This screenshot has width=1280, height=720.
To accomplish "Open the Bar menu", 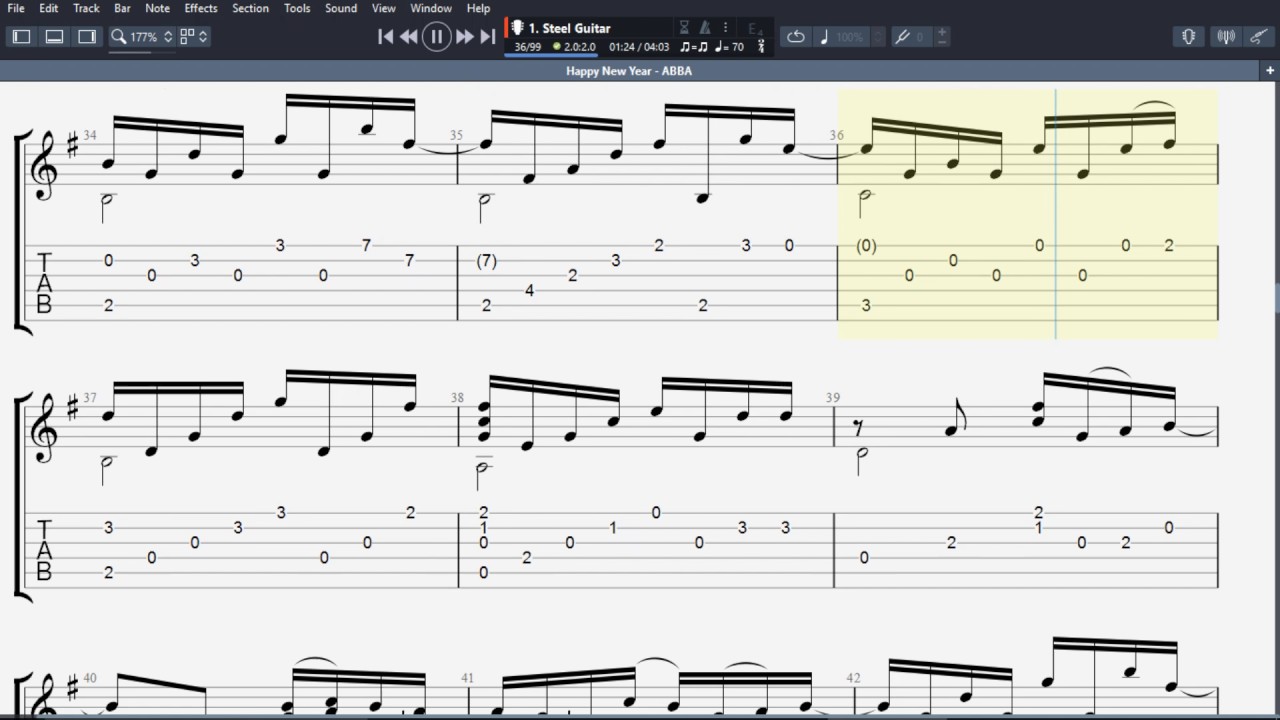I will pyautogui.click(x=122, y=8).
